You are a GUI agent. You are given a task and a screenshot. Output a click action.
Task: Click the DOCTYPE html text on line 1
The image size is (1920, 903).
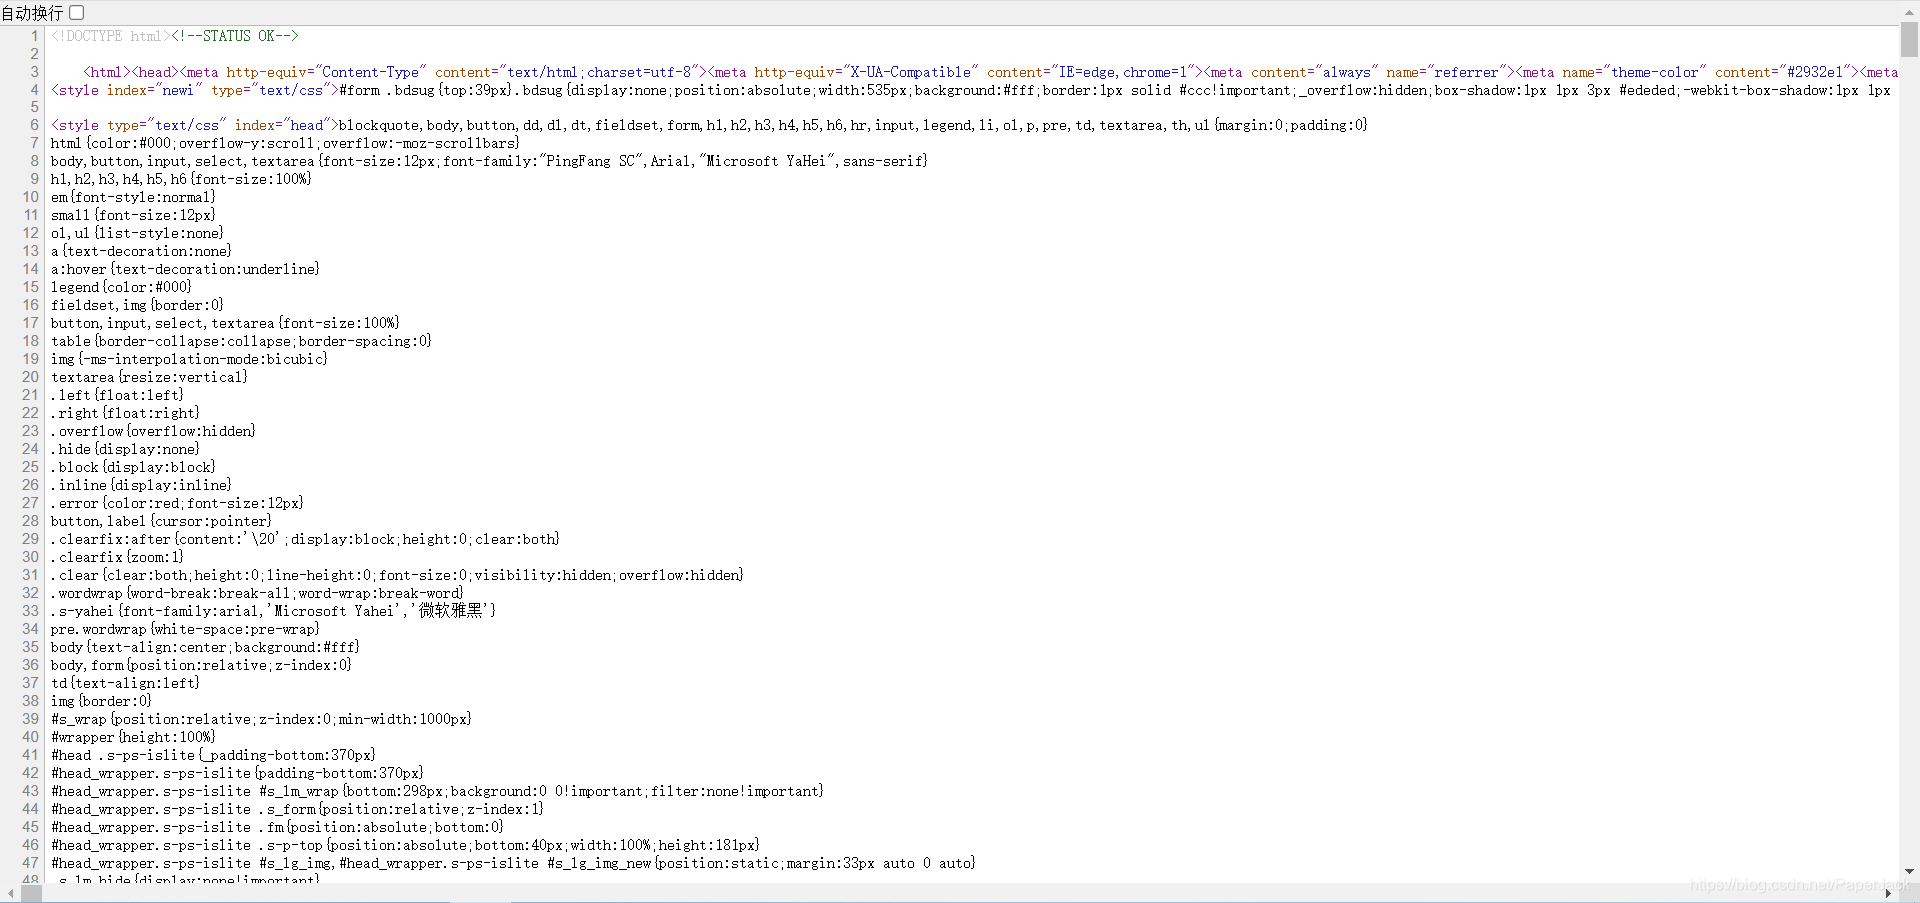(111, 36)
